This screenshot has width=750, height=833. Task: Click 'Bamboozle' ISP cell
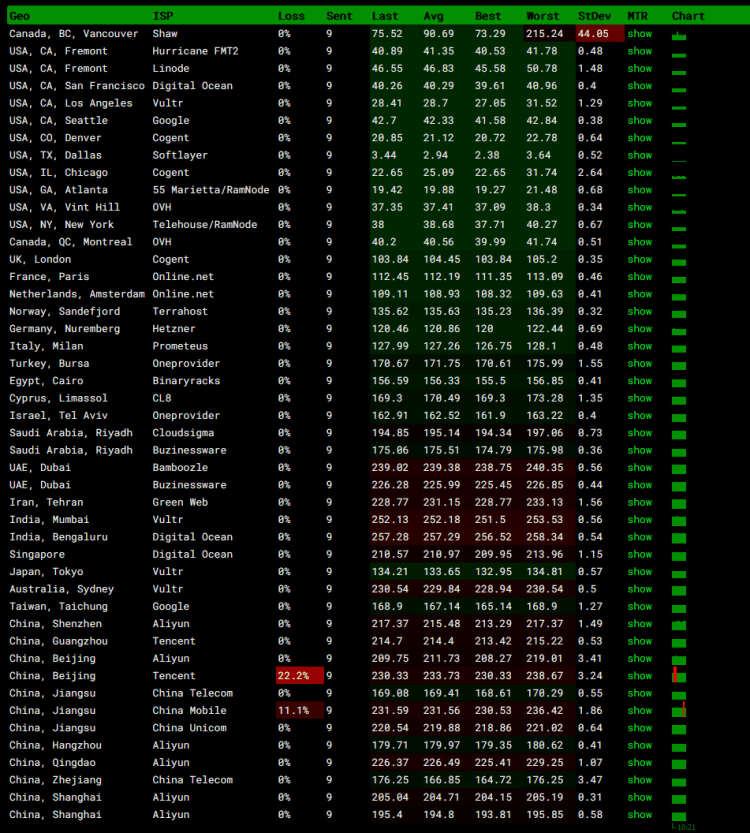pos(180,468)
